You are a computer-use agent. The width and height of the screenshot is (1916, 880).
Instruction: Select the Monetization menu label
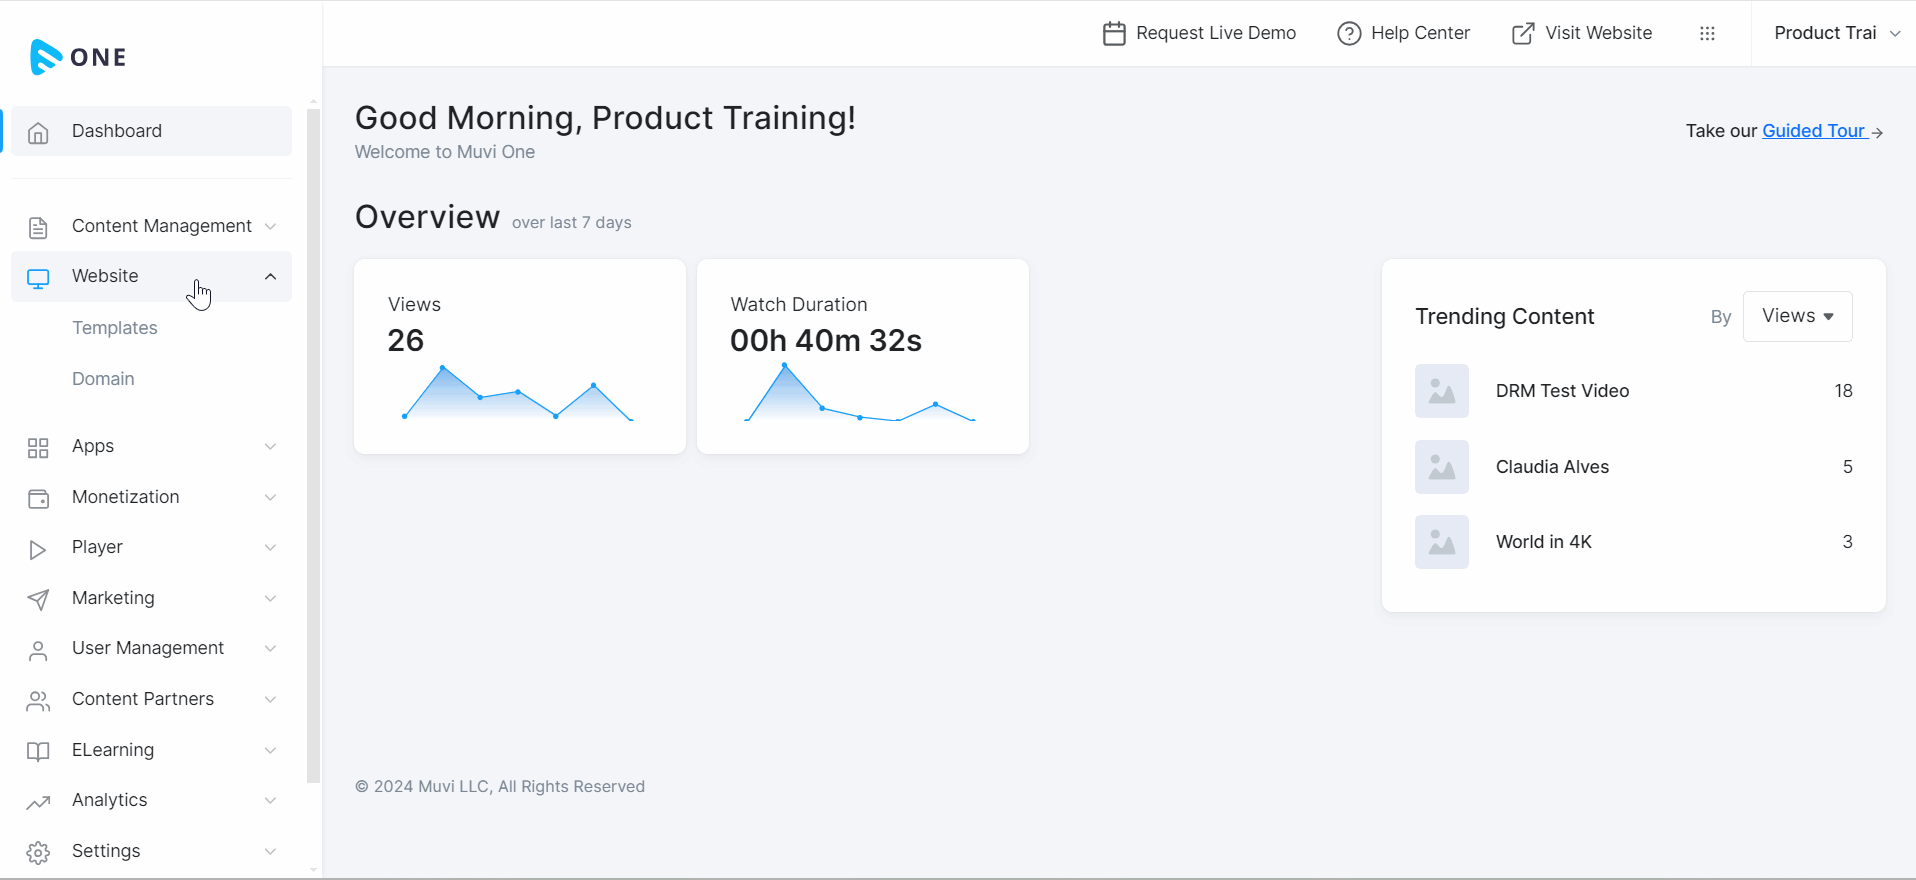(x=126, y=497)
